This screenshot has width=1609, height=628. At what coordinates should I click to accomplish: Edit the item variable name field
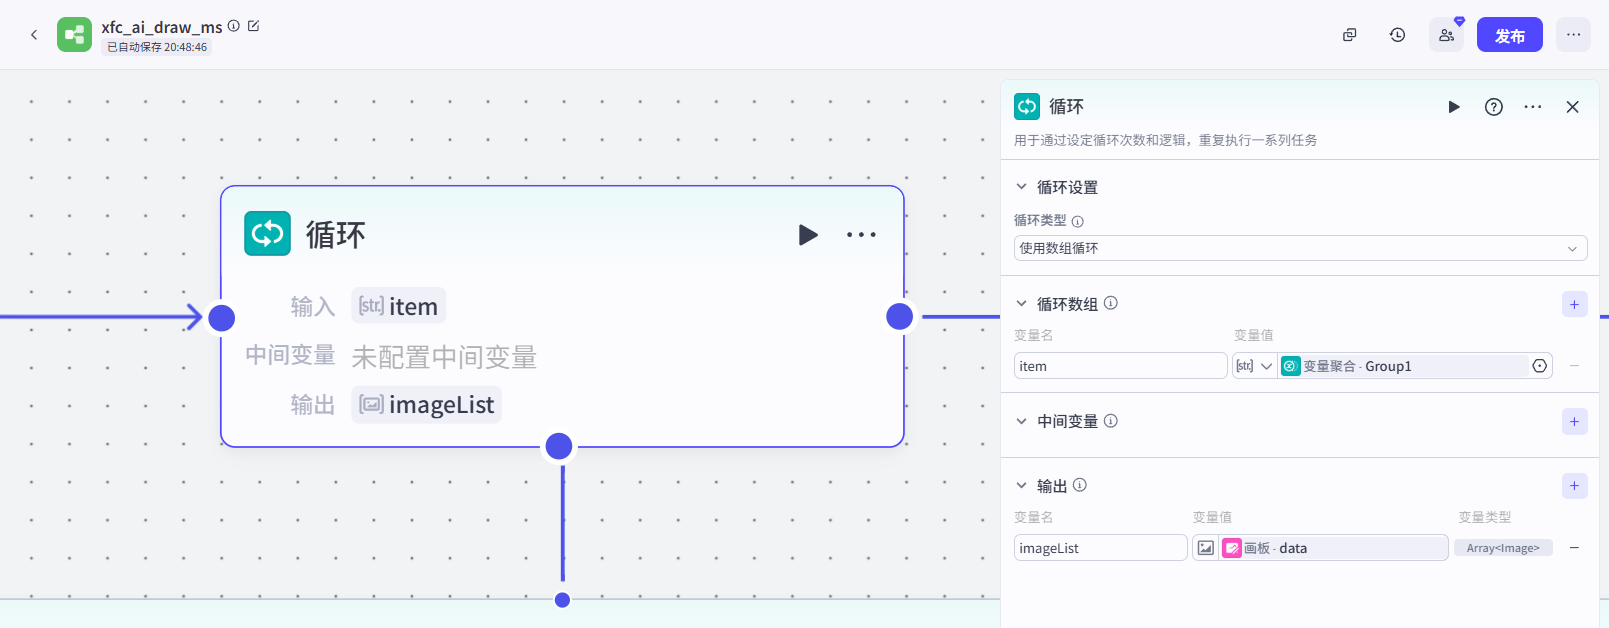[x=1120, y=366]
